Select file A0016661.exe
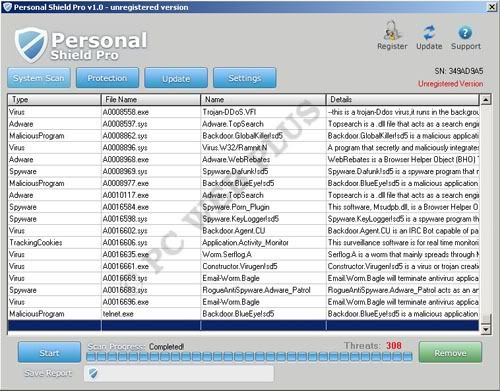The image size is (500, 391). (x=151, y=266)
